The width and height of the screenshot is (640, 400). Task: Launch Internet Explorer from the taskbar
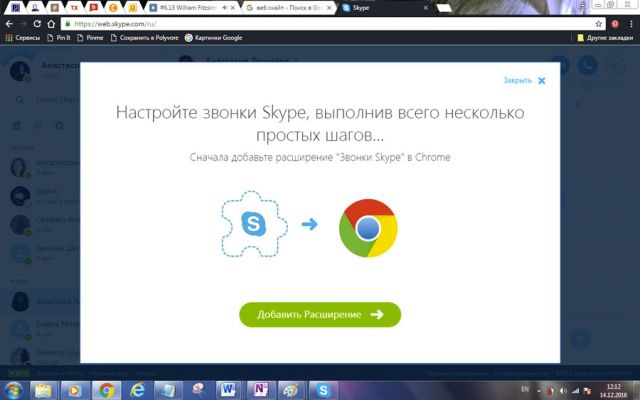[x=137, y=390]
